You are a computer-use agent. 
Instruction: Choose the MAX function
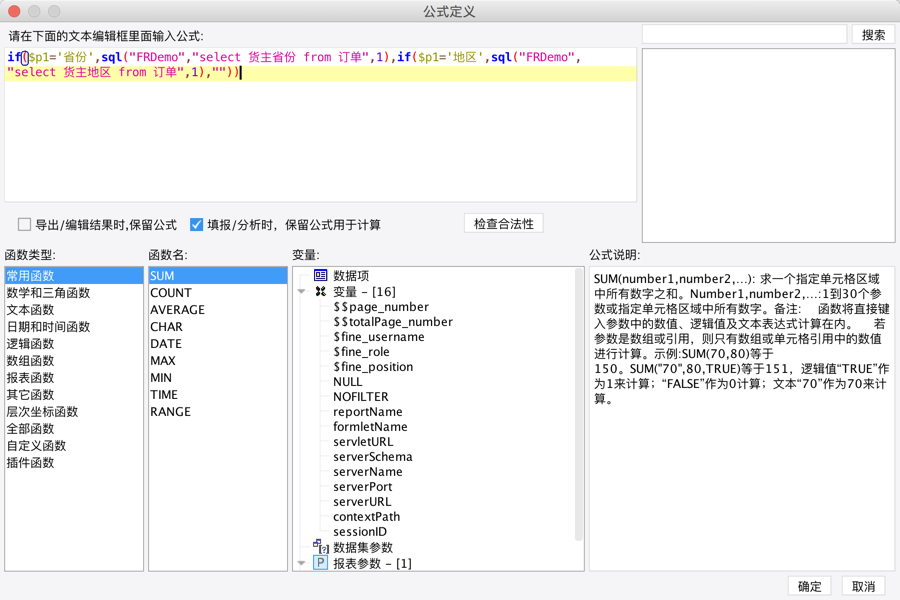point(218,361)
